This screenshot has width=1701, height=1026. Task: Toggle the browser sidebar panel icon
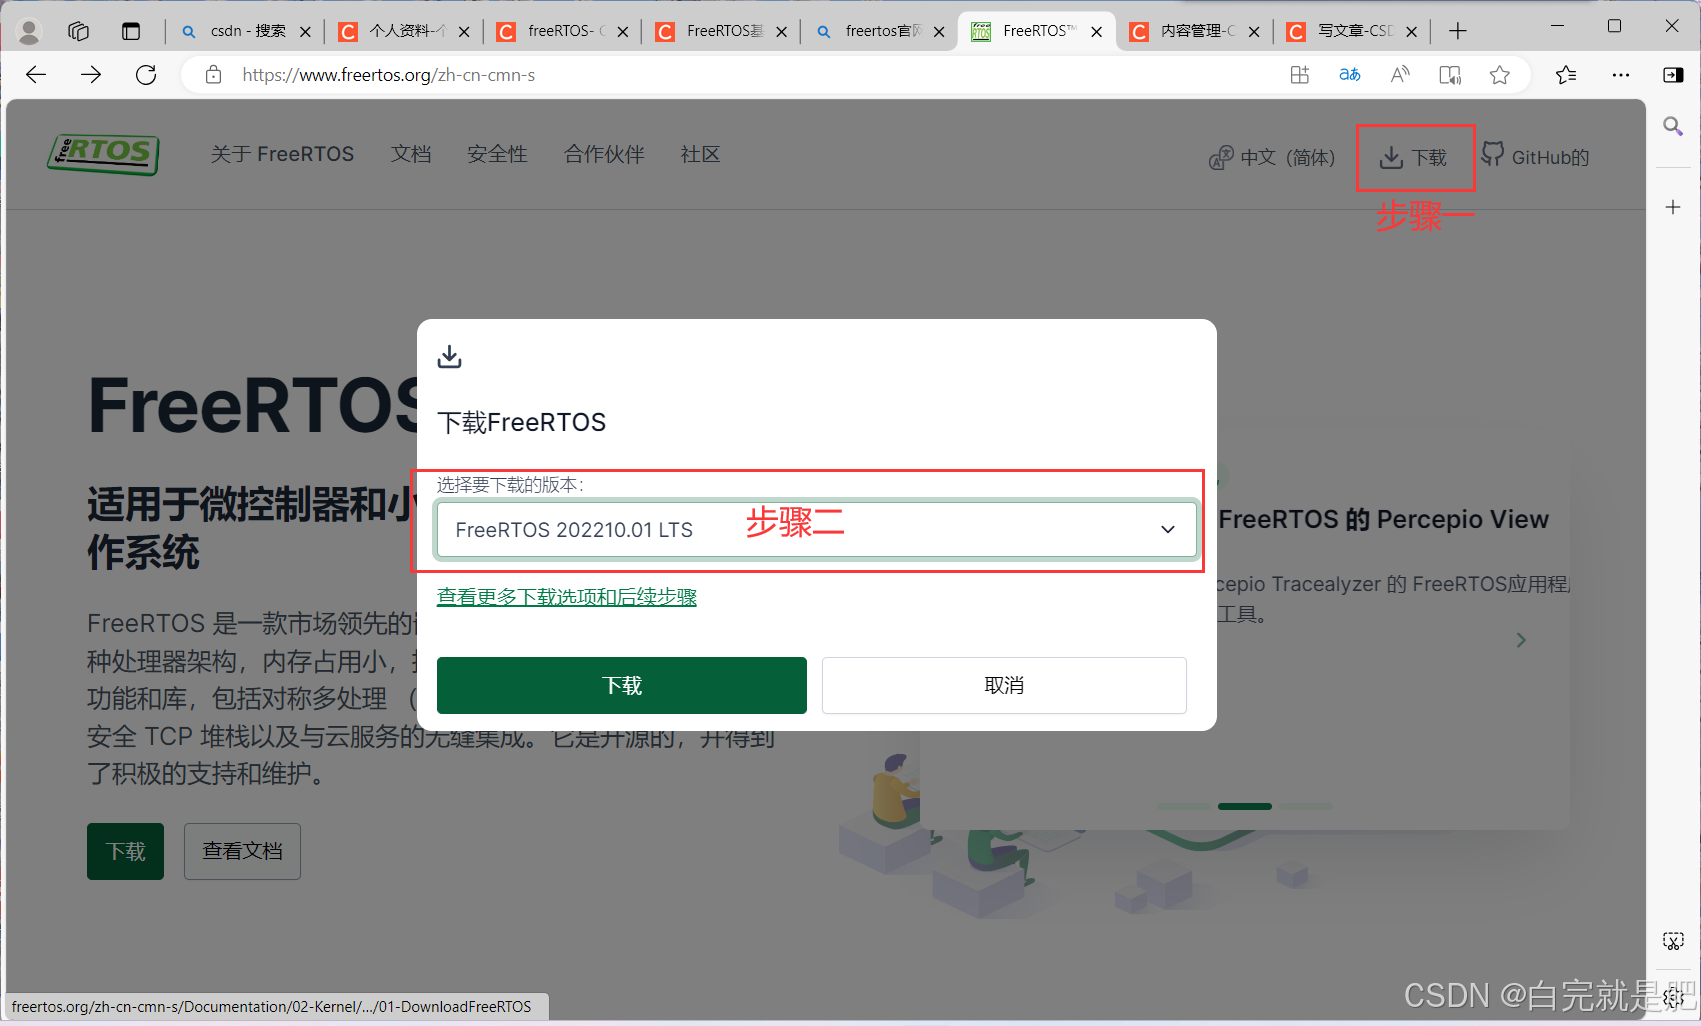pyautogui.click(x=1673, y=75)
